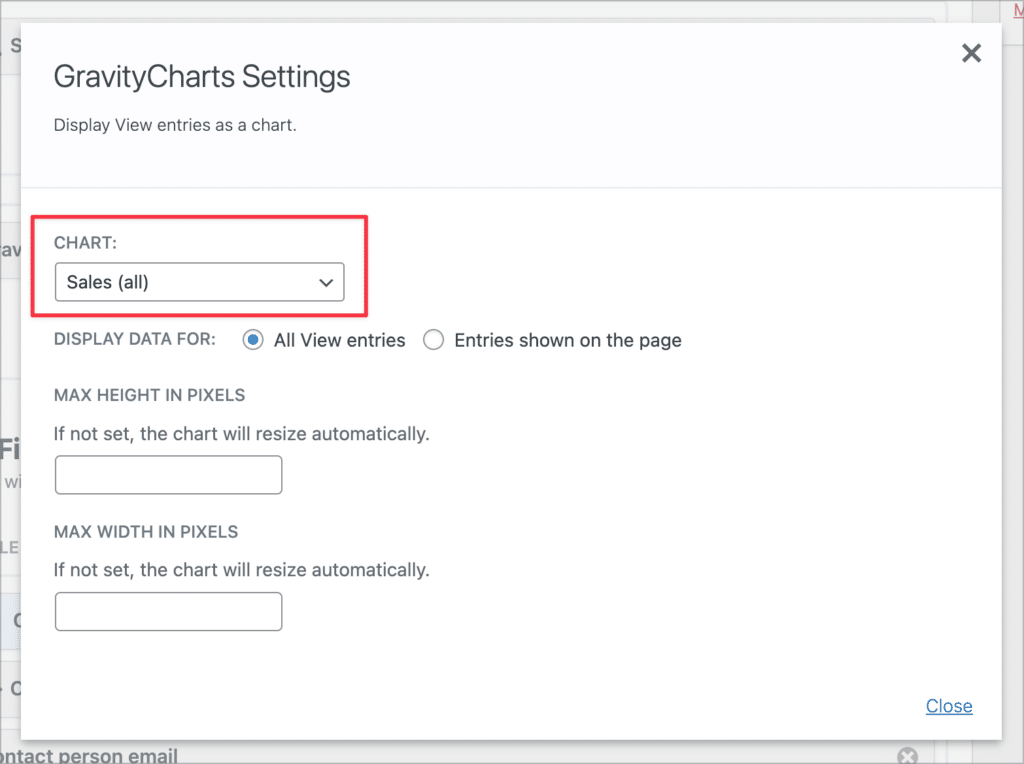Click the MAX WIDTH IN PIXELS label
This screenshot has width=1024, height=764.
(146, 532)
